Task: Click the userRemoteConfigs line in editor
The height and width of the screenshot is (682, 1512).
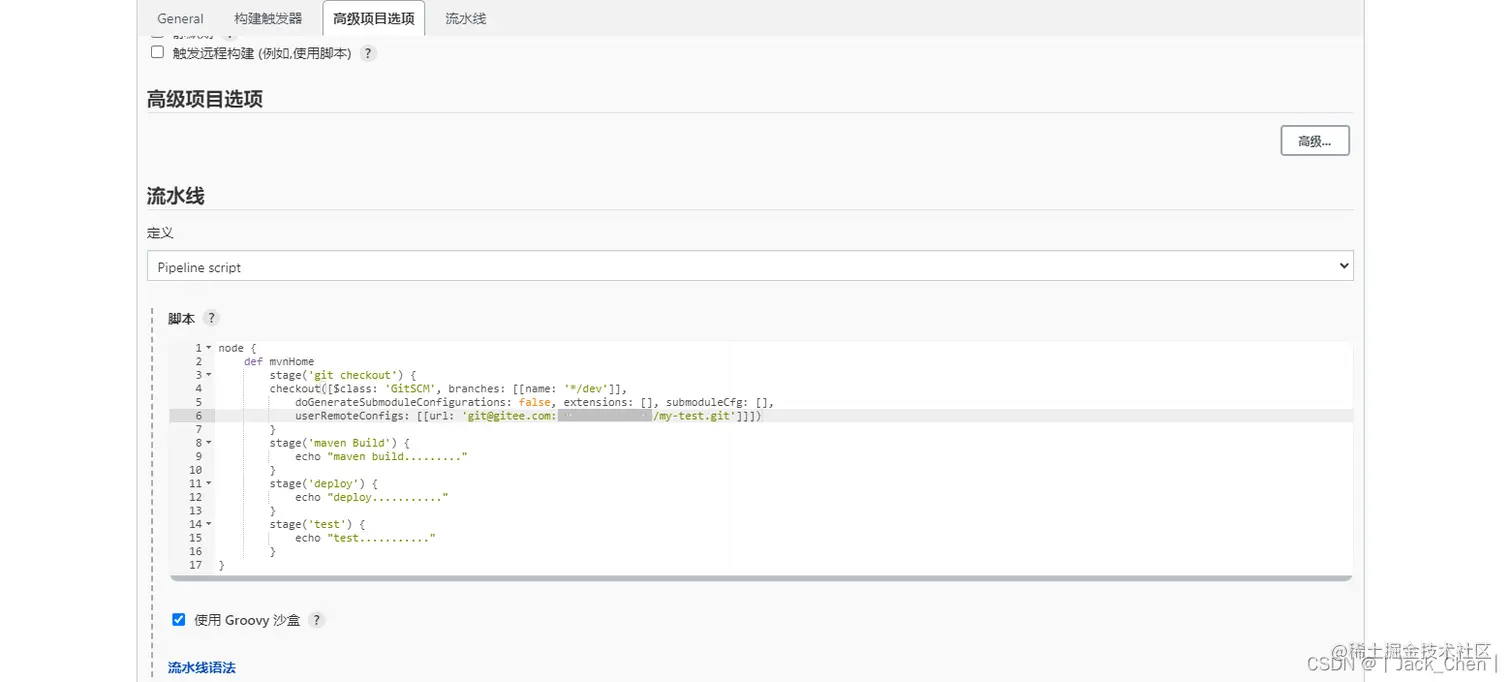Action: coord(528,416)
